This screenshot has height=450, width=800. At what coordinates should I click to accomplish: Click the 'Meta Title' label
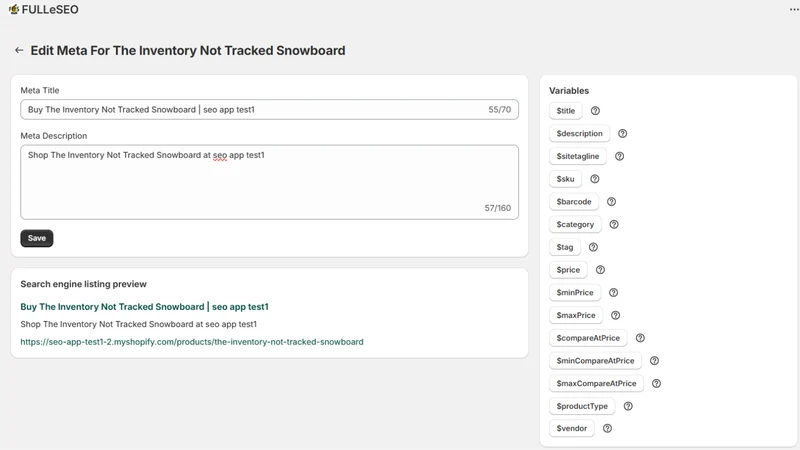(40, 90)
